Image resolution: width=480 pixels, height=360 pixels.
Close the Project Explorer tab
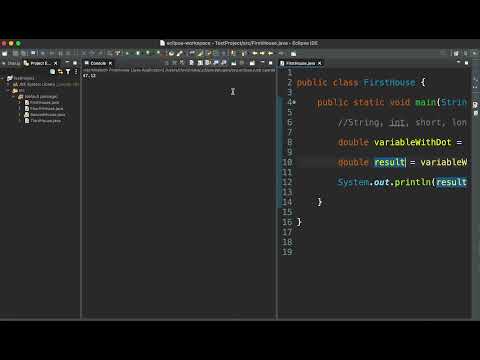tap(55, 63)
